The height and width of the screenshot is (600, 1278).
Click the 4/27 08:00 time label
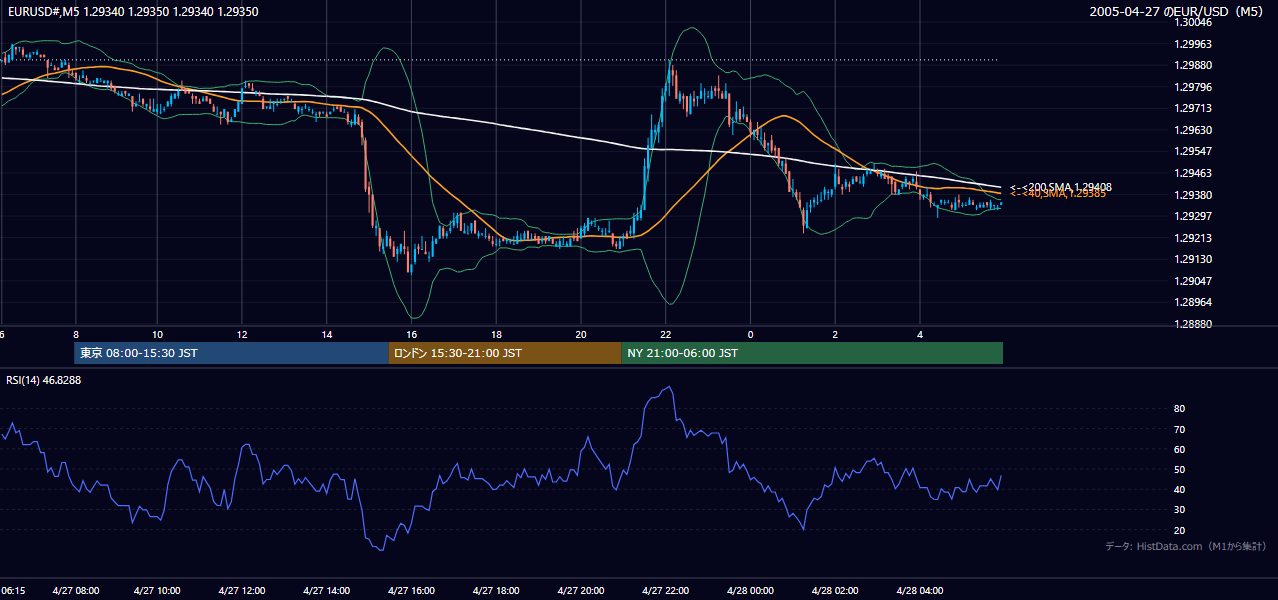pyautogui.click(x=74, y=591)
